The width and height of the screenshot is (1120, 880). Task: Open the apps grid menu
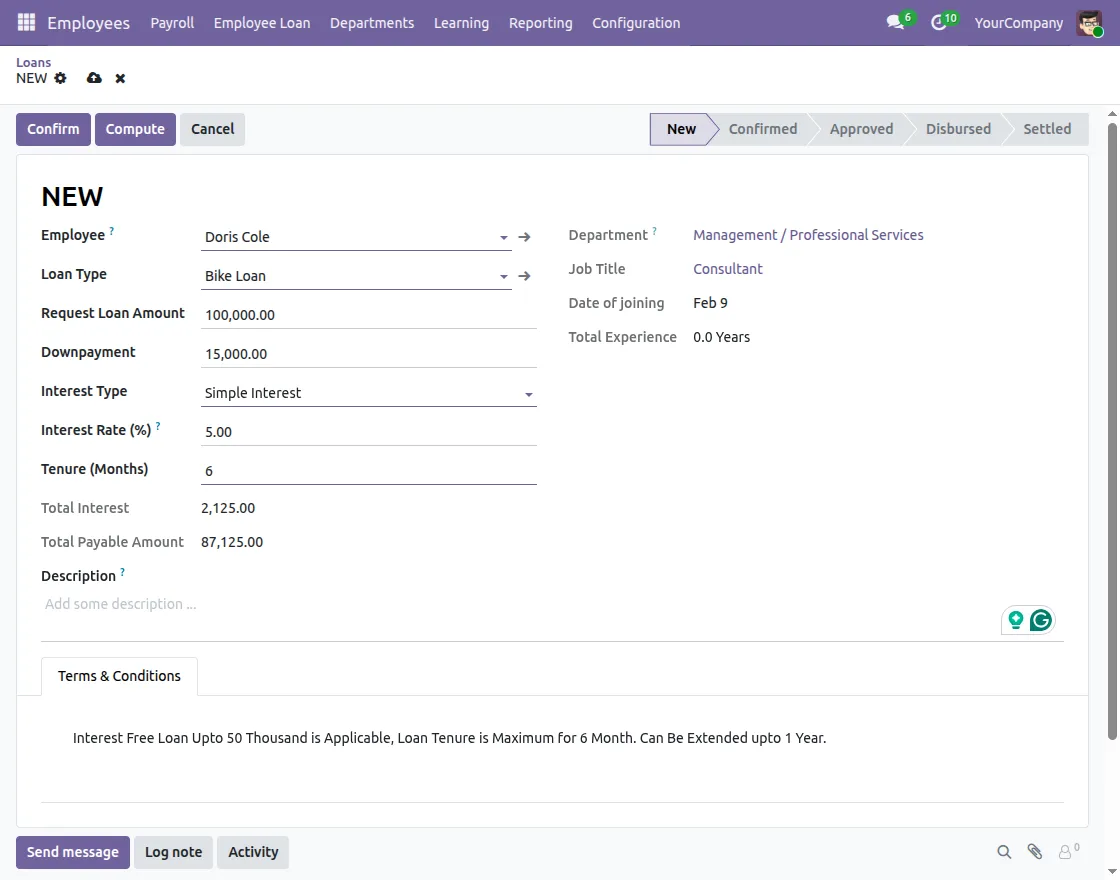[x=25, y=22]
